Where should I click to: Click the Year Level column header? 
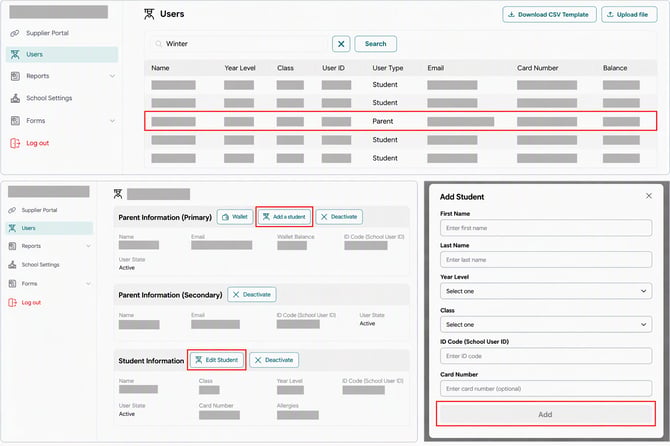click(240, 68)
